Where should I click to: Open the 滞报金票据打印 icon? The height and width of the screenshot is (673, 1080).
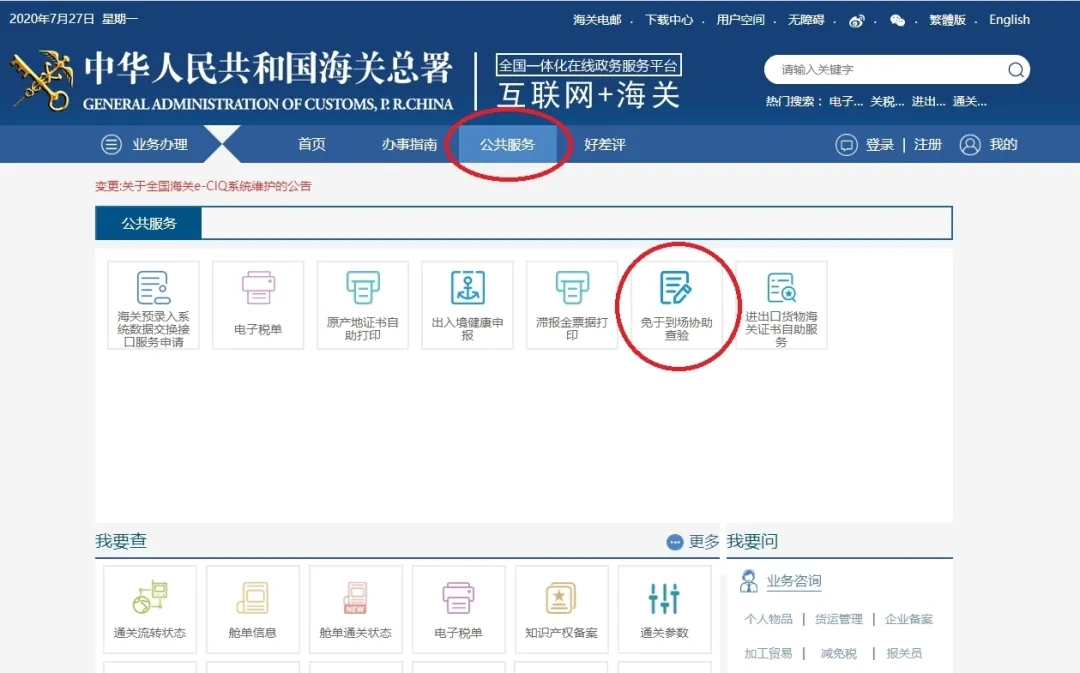(571, 289)
